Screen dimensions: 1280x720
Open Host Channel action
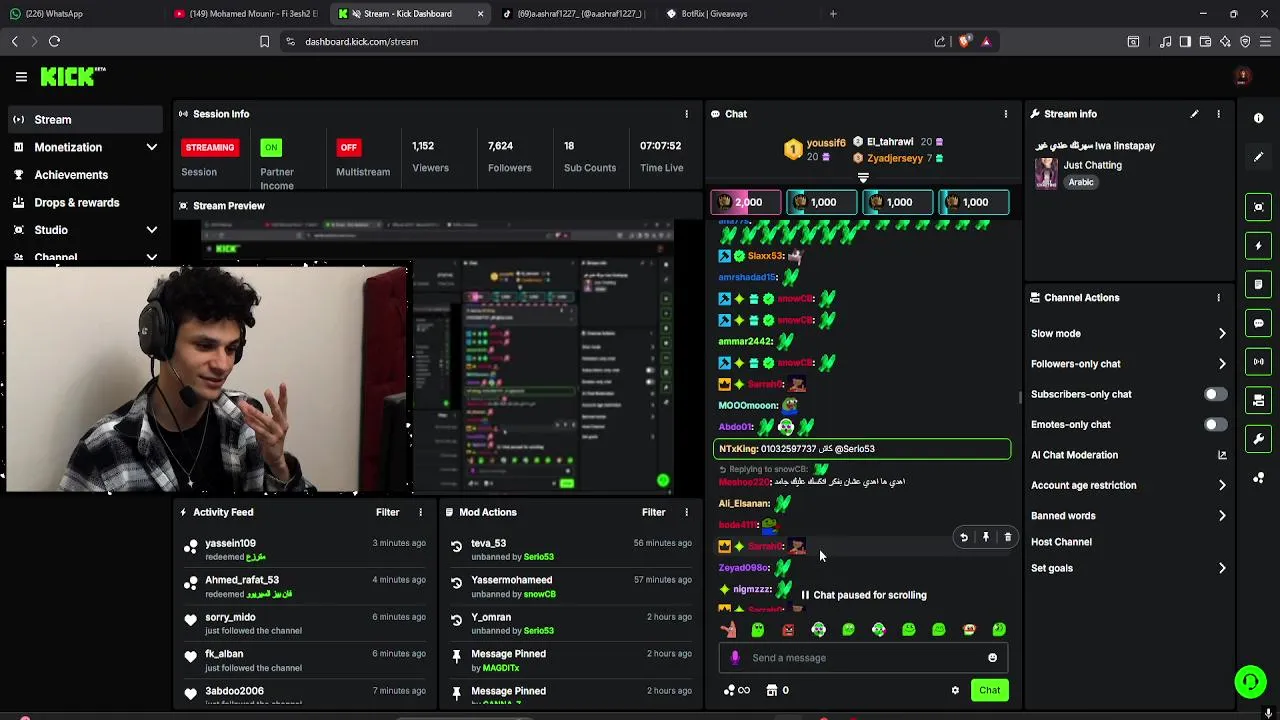1061,542
